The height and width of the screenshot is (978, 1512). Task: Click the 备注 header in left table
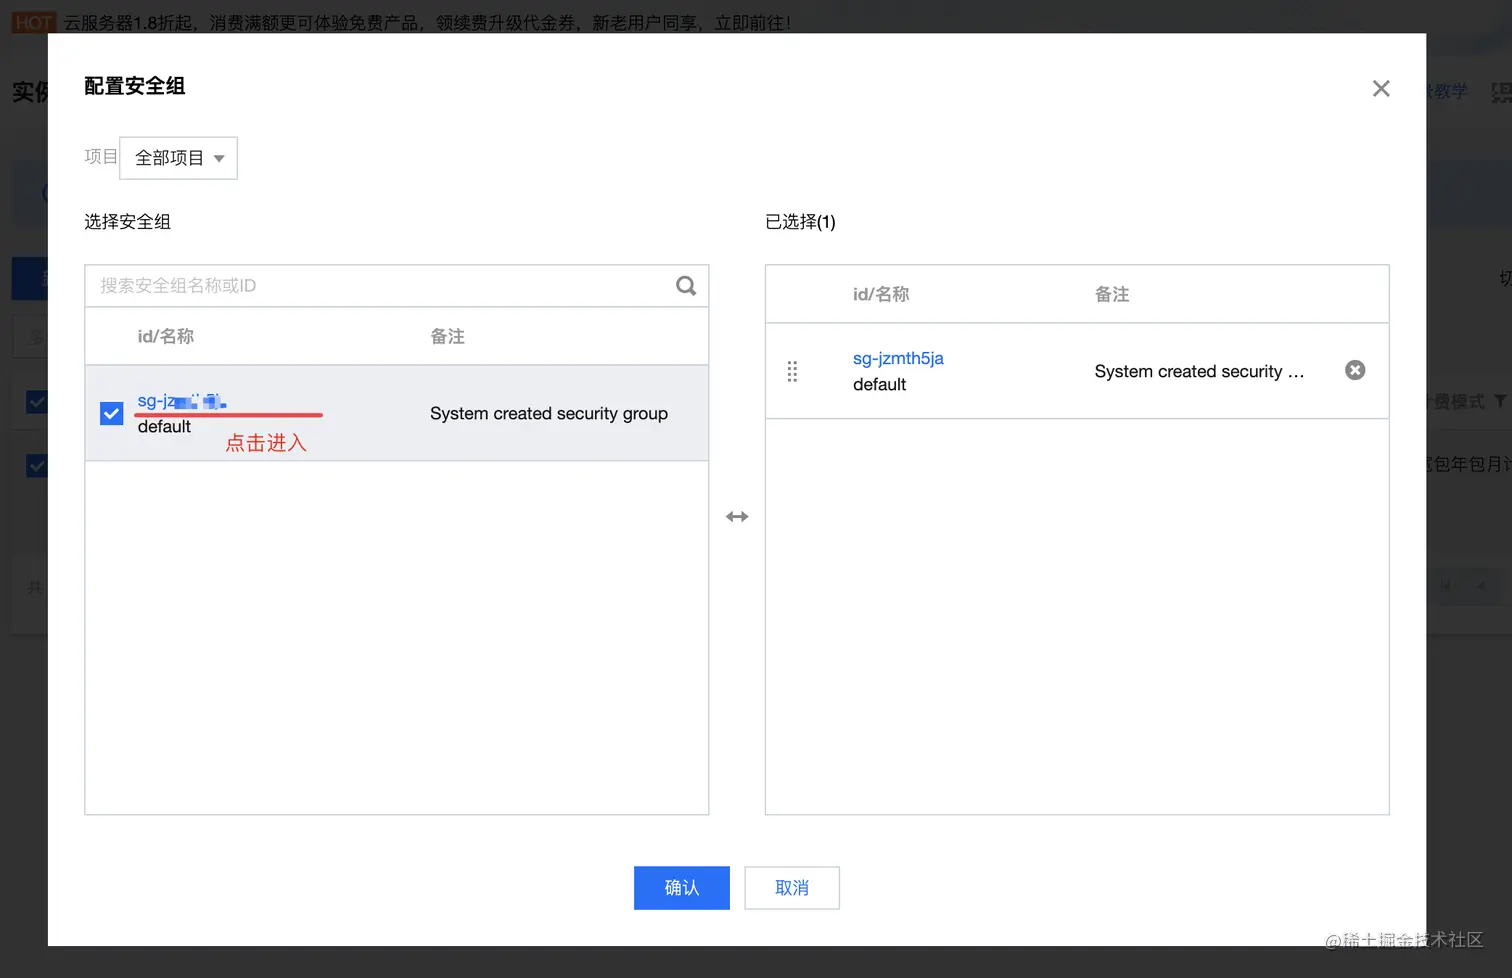447,336
